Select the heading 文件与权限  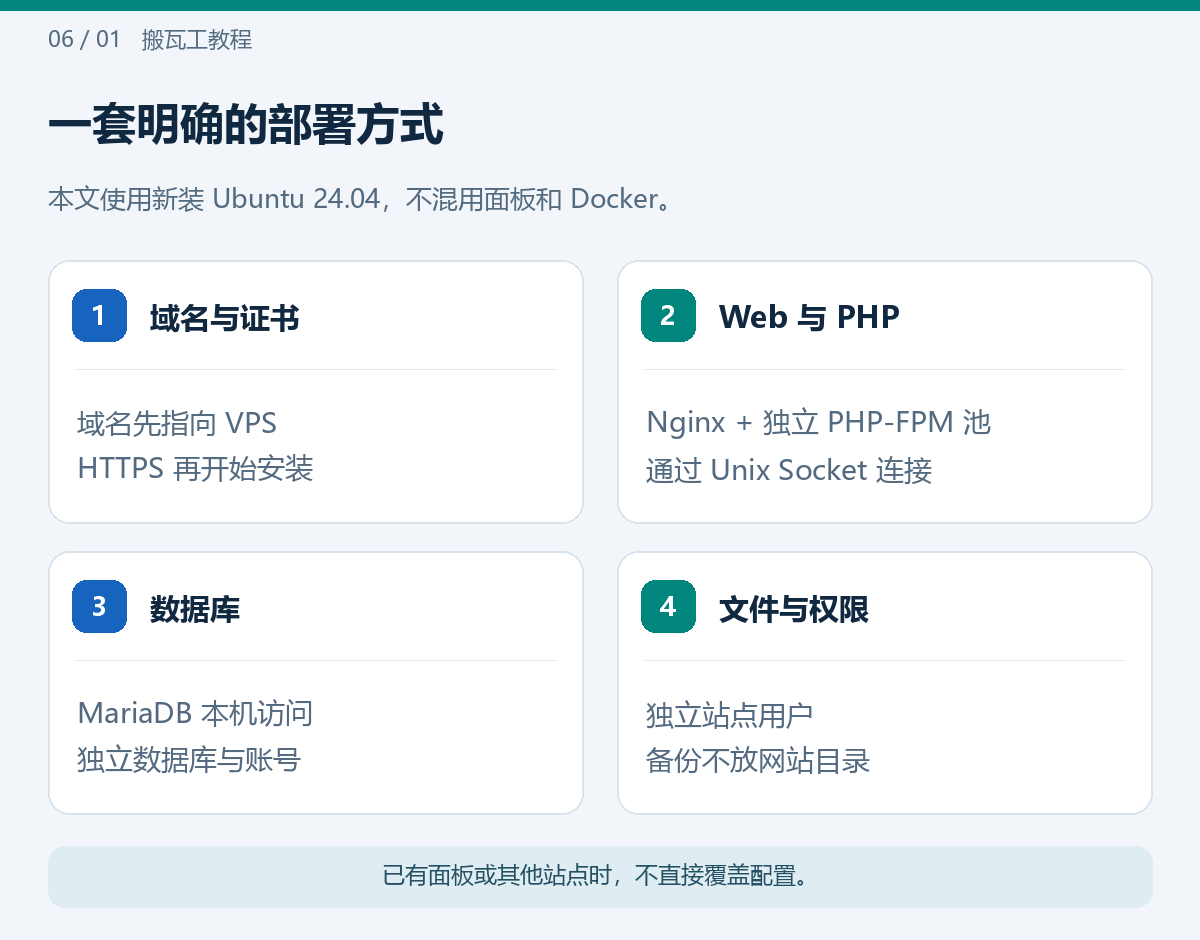tap(794, 609)
